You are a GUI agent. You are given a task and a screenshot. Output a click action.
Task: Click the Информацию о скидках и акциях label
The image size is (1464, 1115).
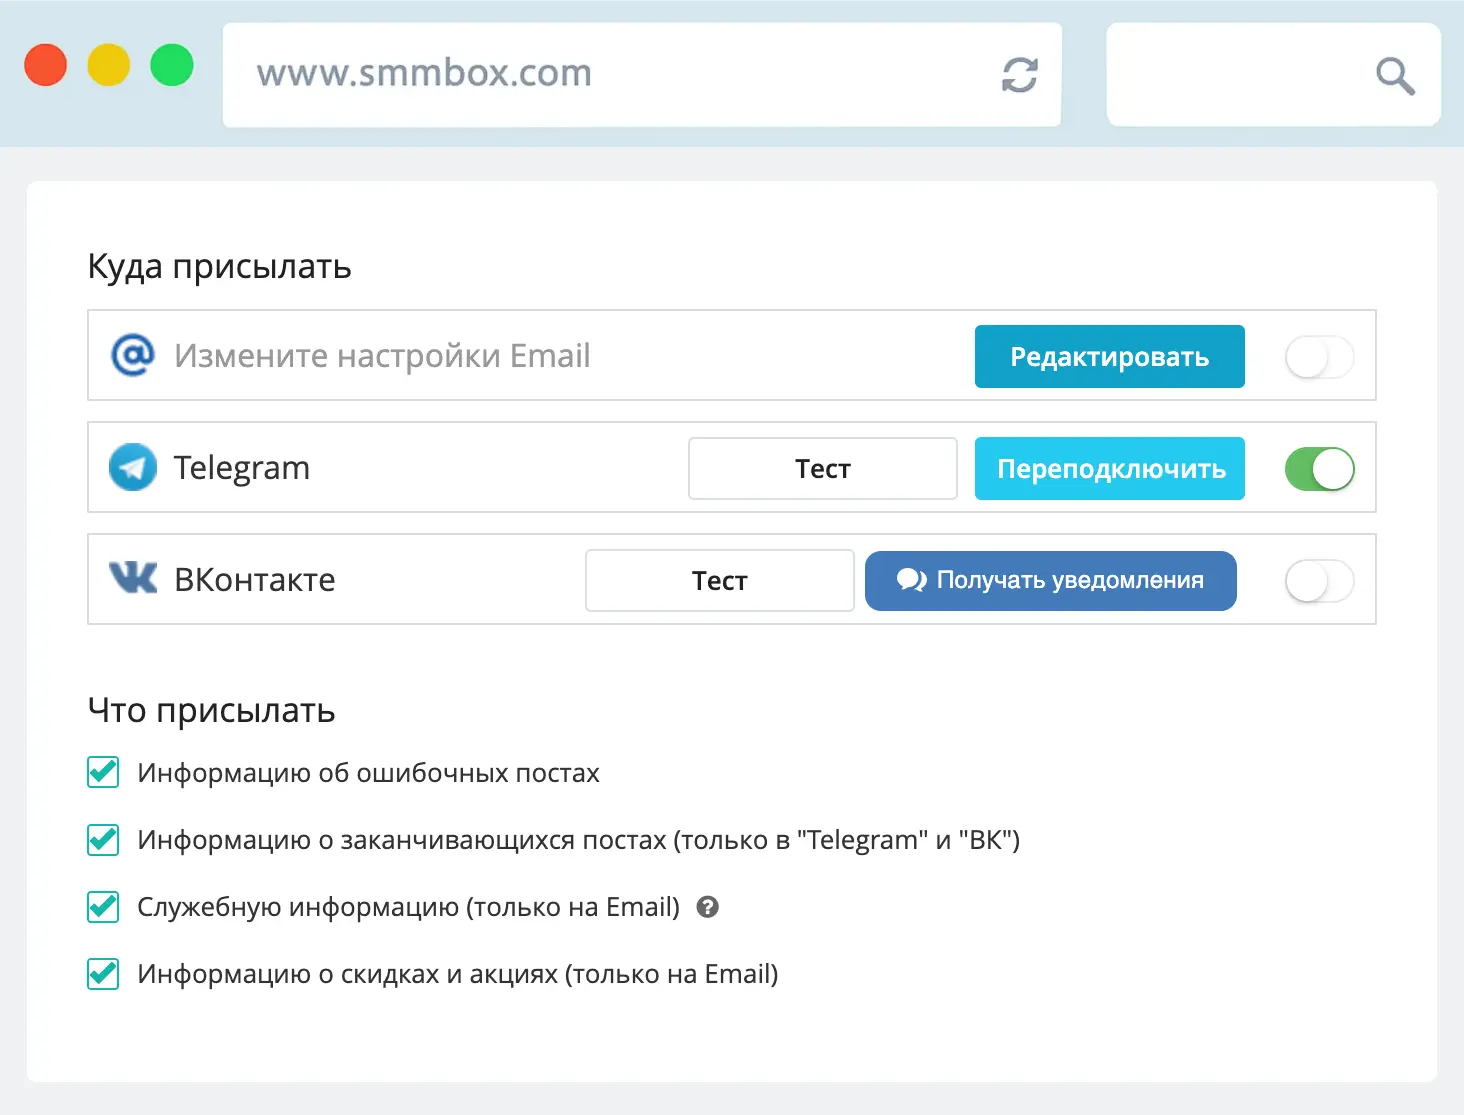[x=458, y=974]
